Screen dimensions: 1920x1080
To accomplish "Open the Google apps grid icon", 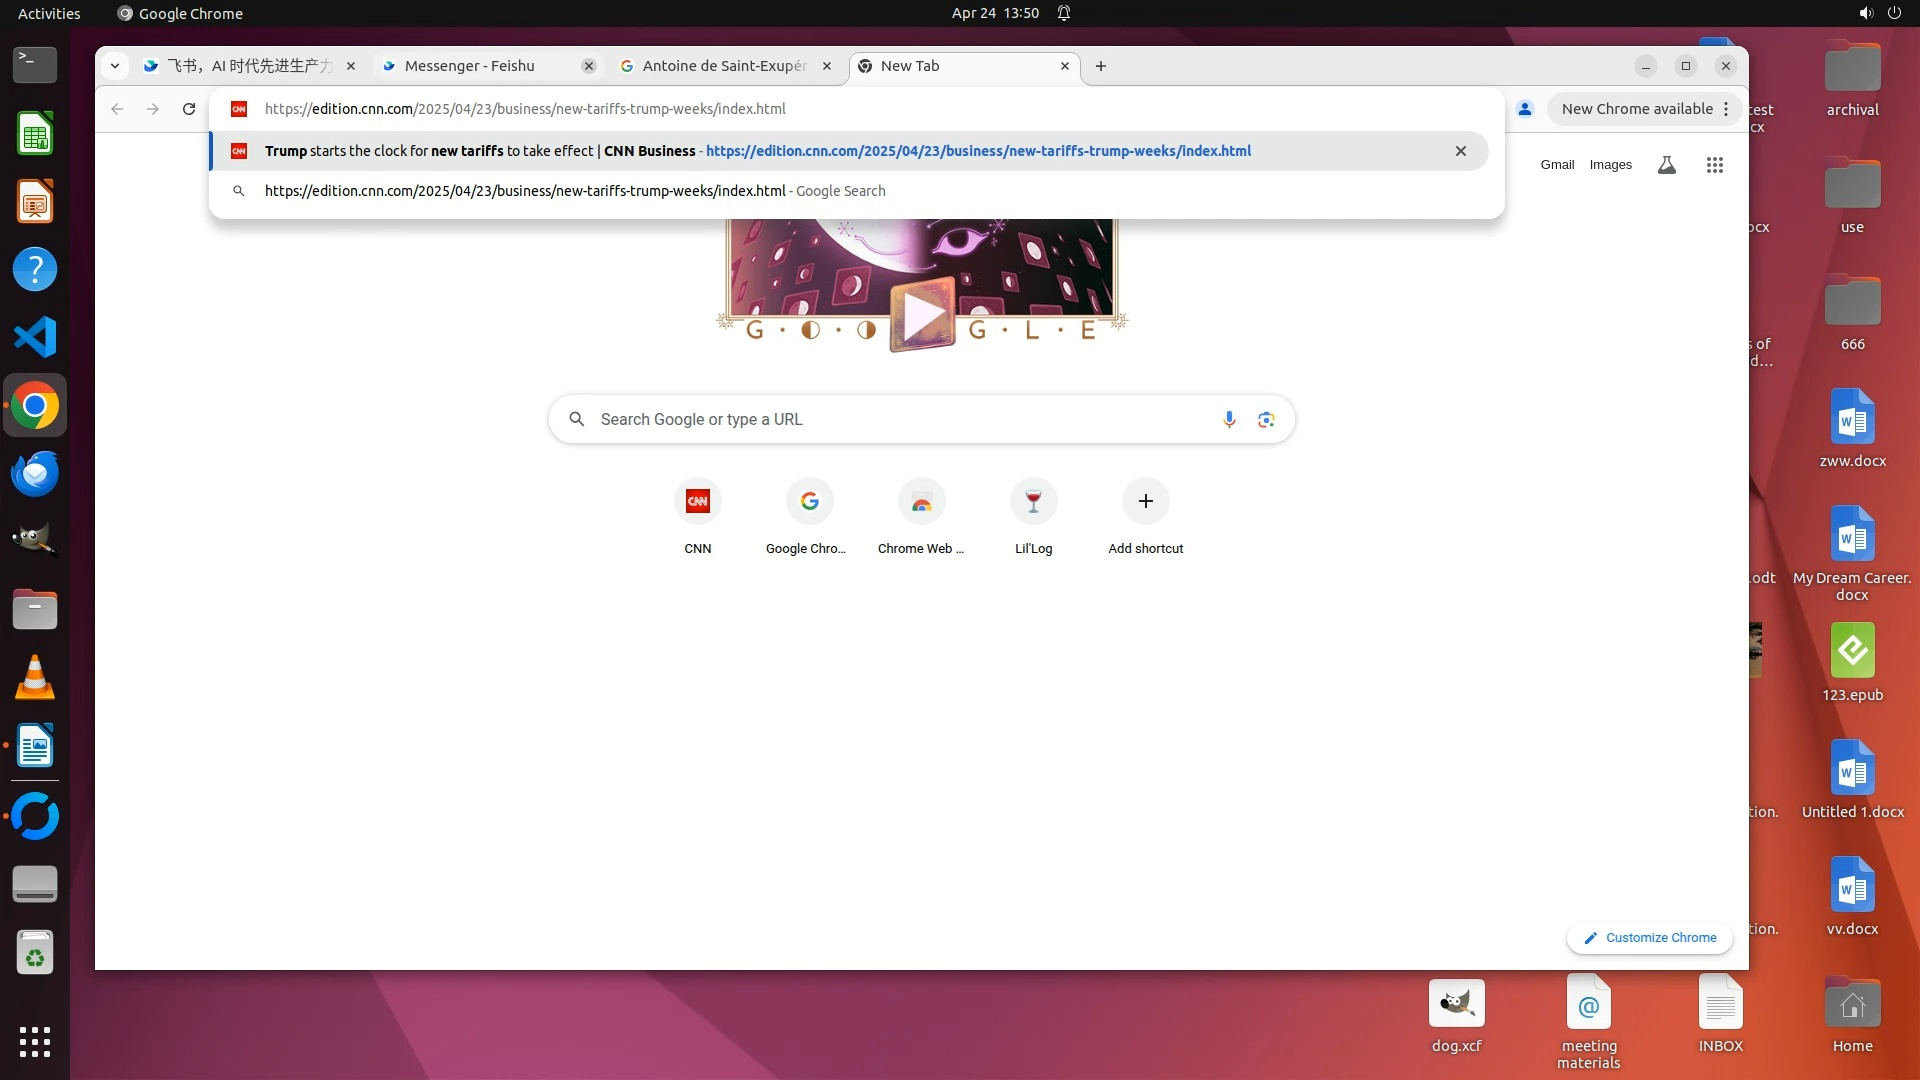I will (1714, 165).
